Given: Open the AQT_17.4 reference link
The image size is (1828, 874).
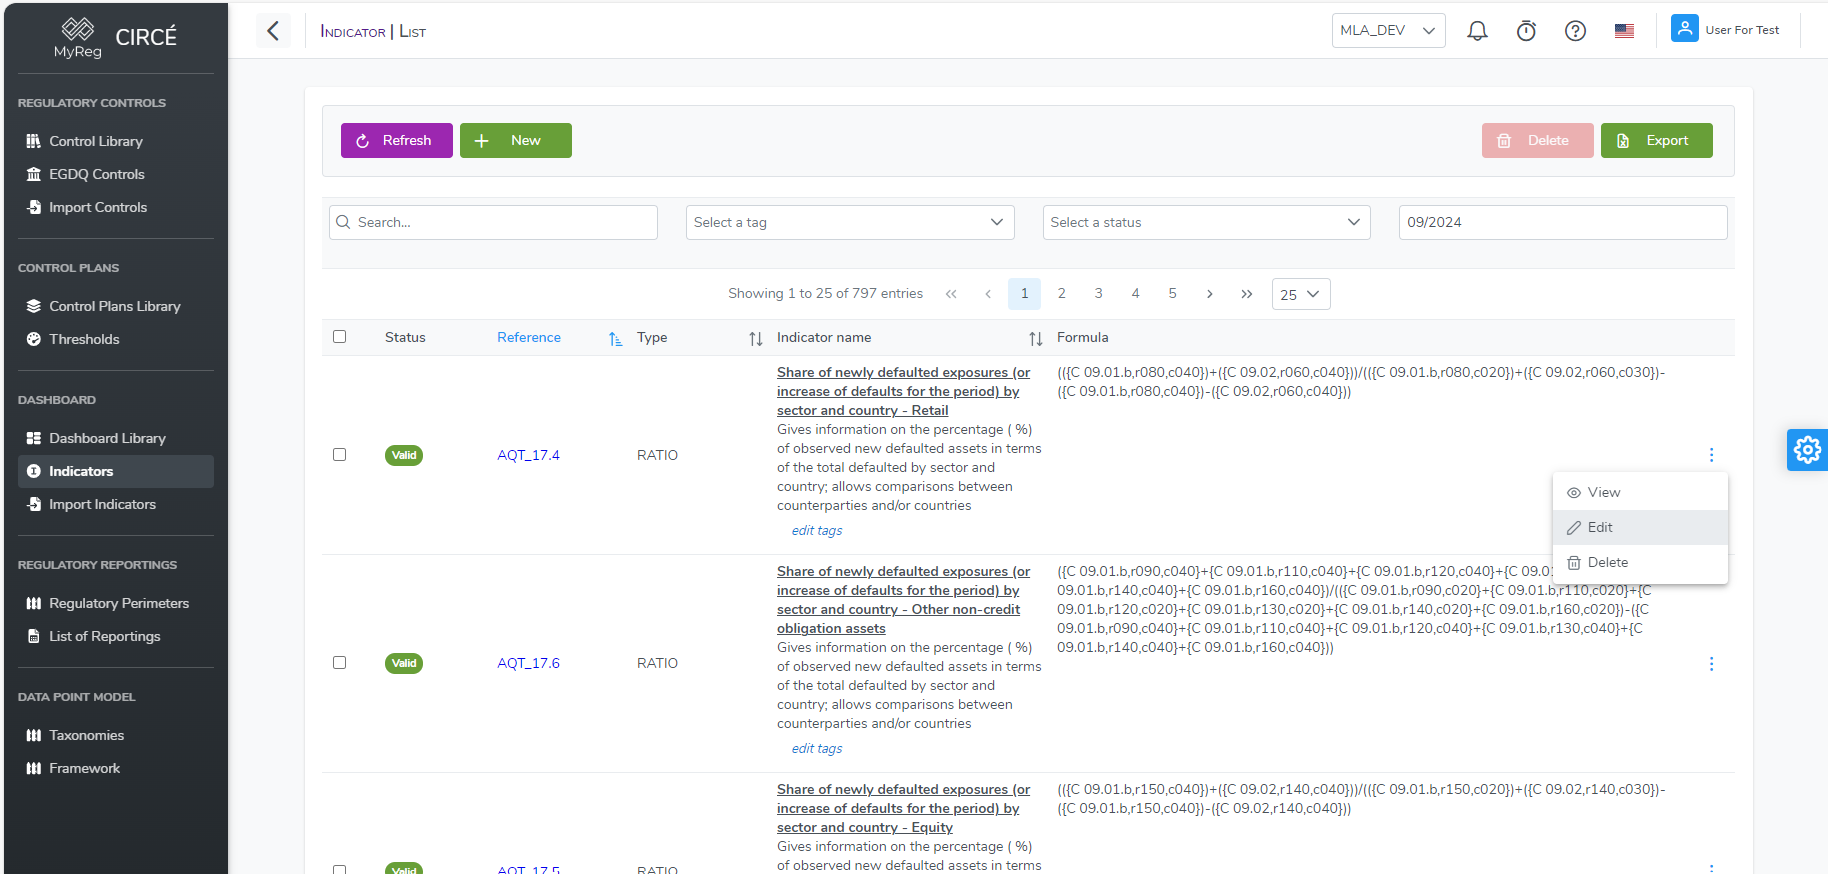Looking at the screenshot, I should [x=528, y=455].
